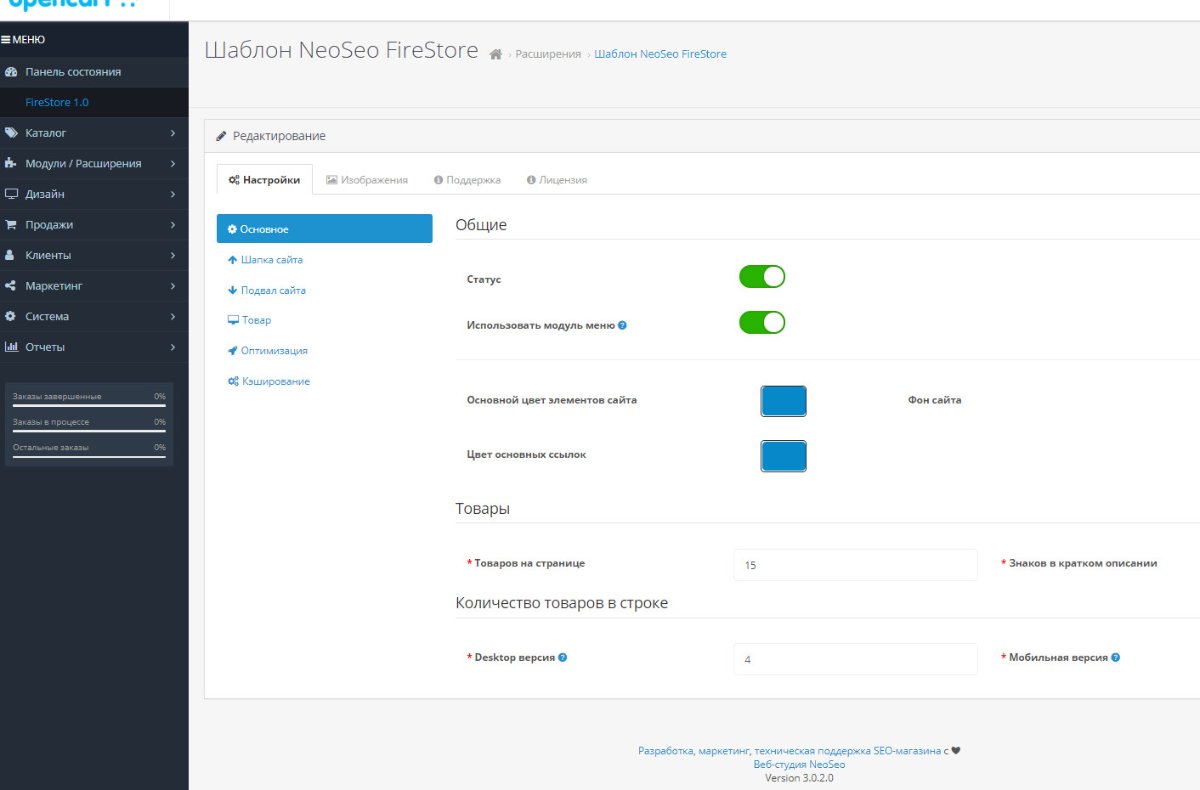Click Расширения breadcrumb link
The width and height of the screenshot is (1200, 790).
(548, 54)
